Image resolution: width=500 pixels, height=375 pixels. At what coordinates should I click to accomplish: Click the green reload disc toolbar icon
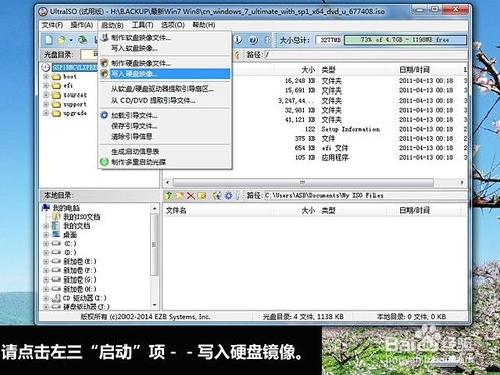coord(82,40)
